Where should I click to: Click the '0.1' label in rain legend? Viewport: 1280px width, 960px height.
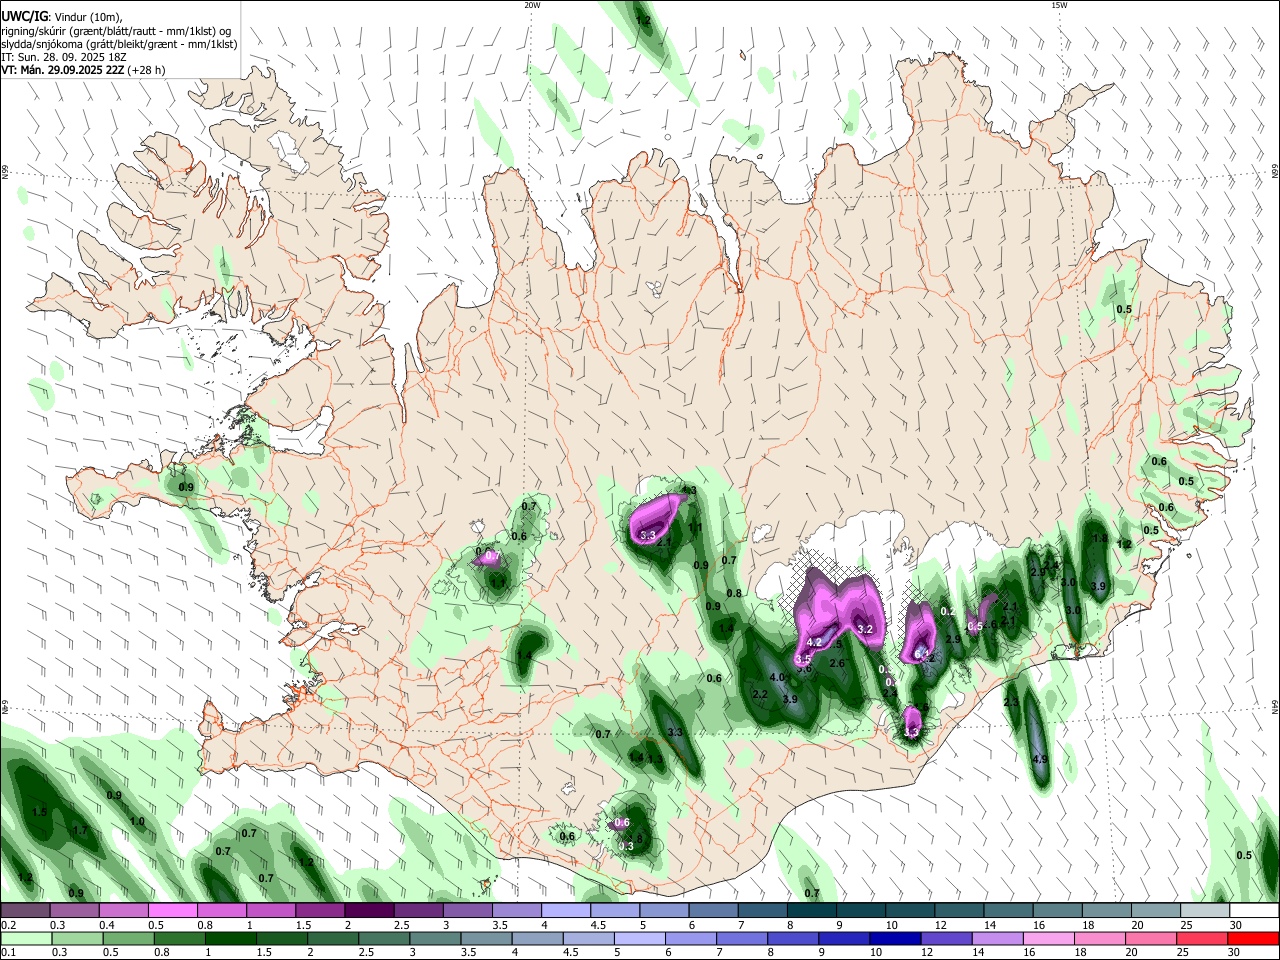coord(8,952)
